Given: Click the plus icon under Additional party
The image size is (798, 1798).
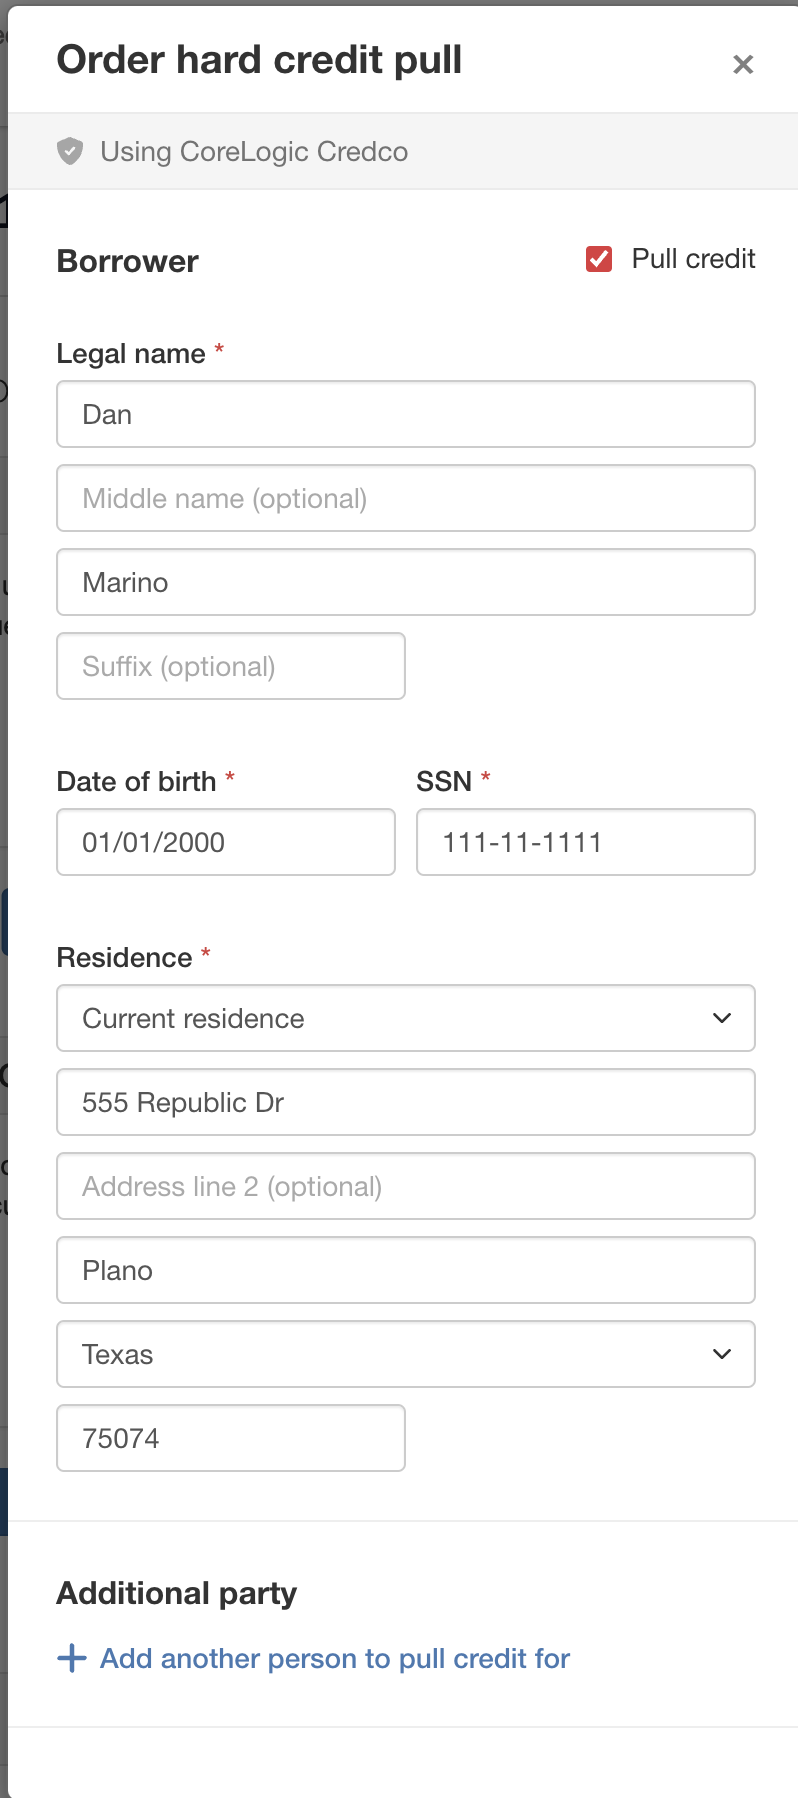Looking at the screenshot, I should (x=72, y=1658).
